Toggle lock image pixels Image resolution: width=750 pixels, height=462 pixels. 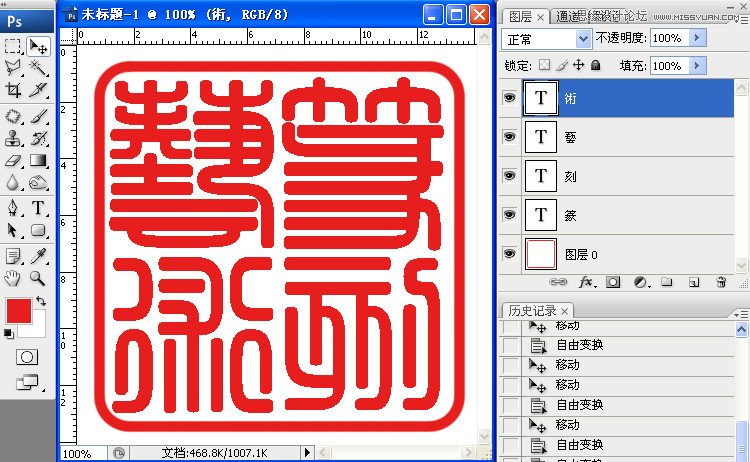(x=562, y=65)
